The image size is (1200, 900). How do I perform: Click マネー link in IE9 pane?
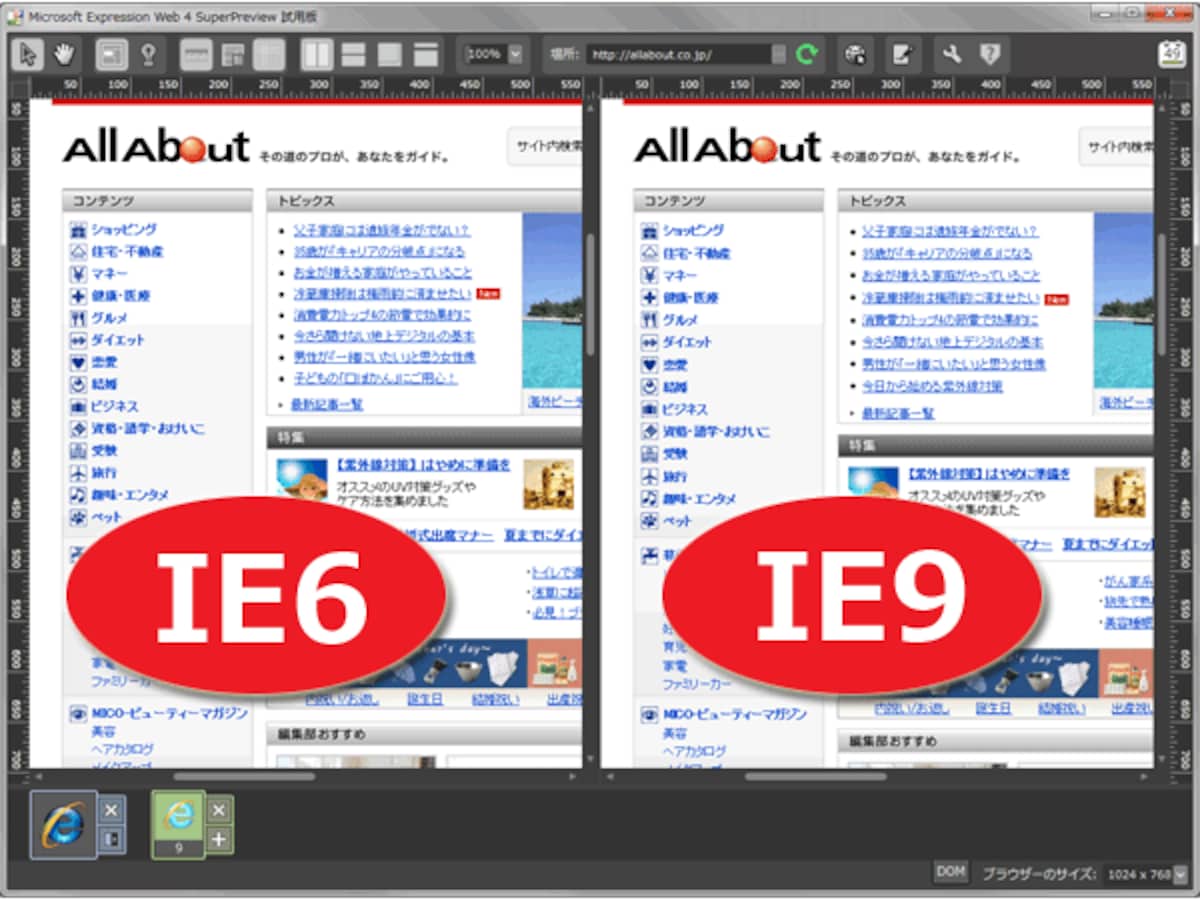pyautogui.click(x=680, y=275)
